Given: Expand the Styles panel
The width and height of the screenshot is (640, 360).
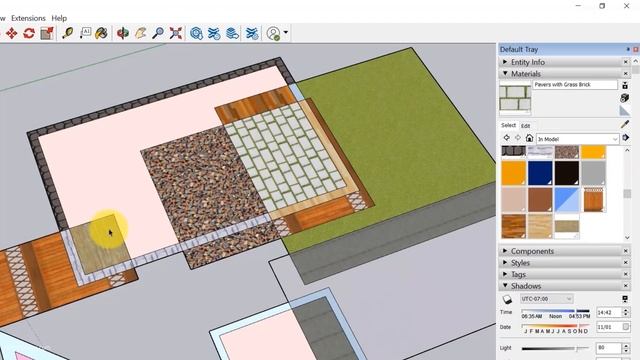Looking at the screenshot, I should 505,262.
